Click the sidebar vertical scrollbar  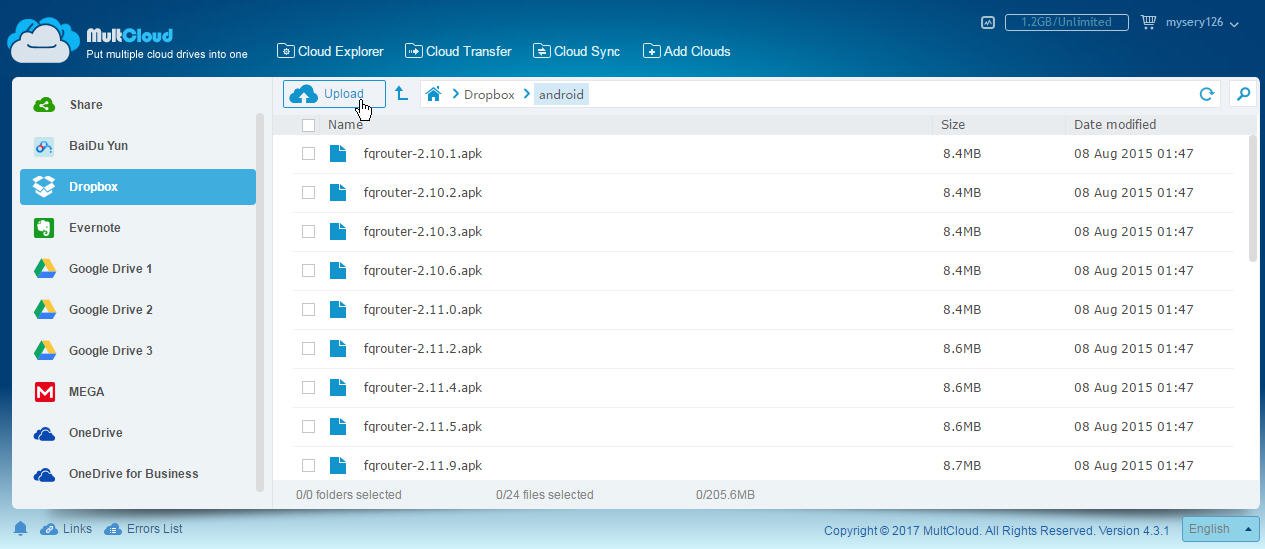pos(261,300)
